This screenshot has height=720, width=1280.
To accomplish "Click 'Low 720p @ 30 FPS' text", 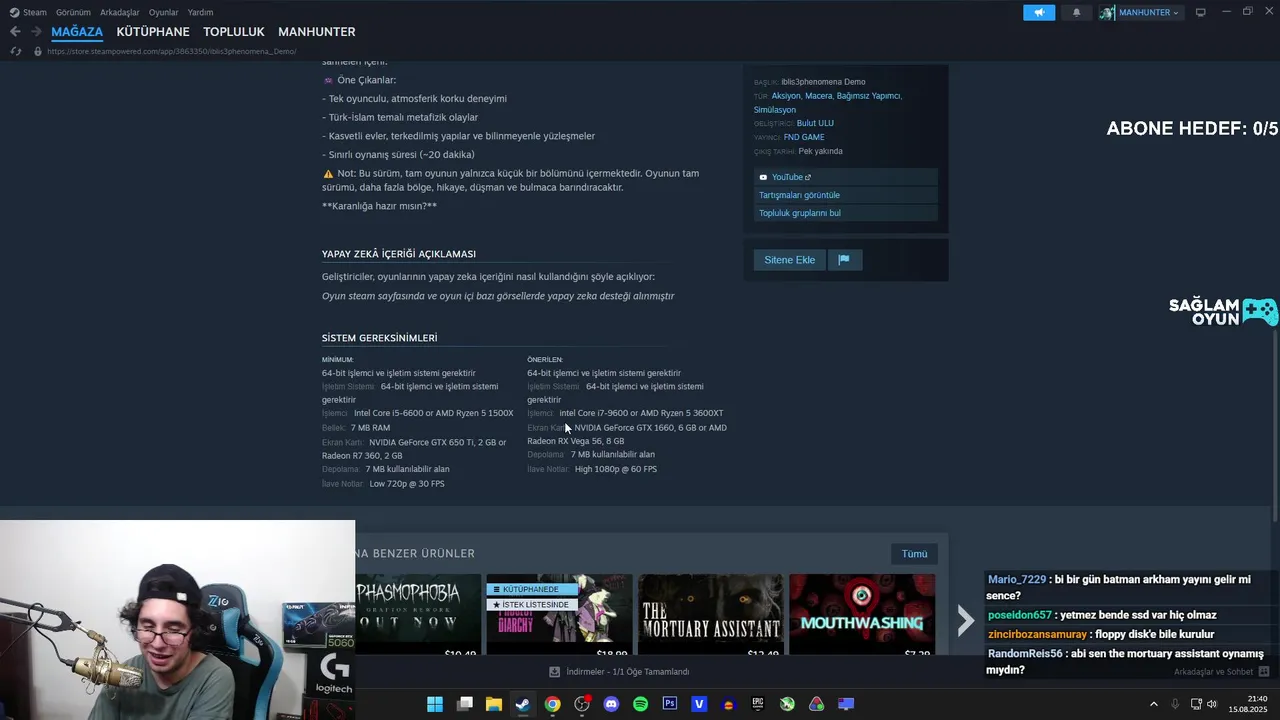I will (407, 484).
